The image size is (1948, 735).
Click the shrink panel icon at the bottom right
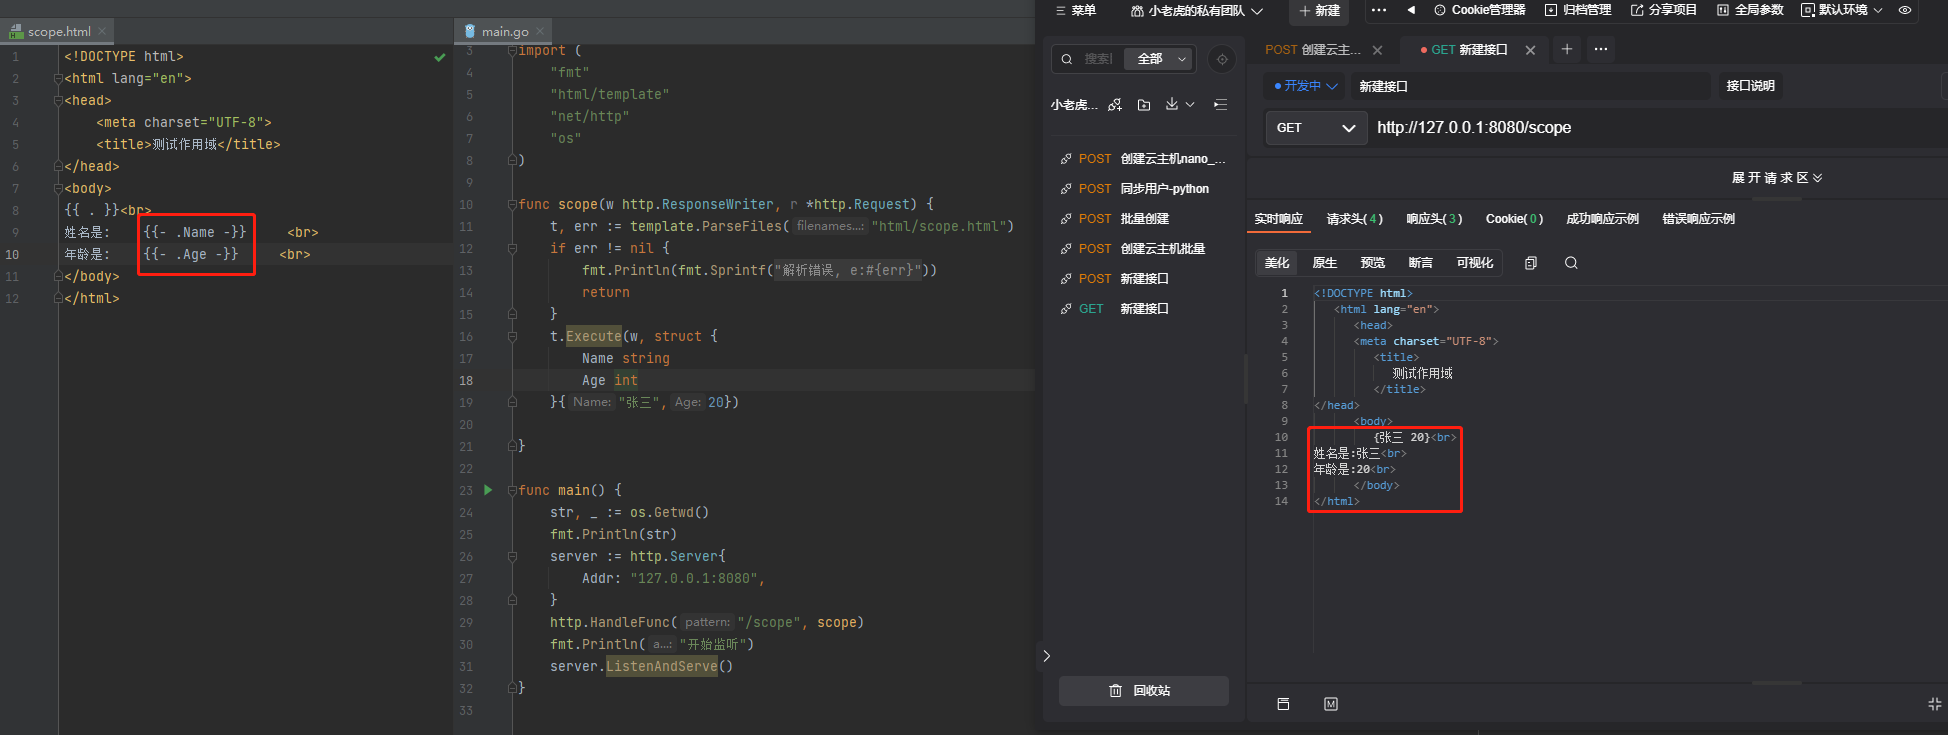[x=1935, y=704]
